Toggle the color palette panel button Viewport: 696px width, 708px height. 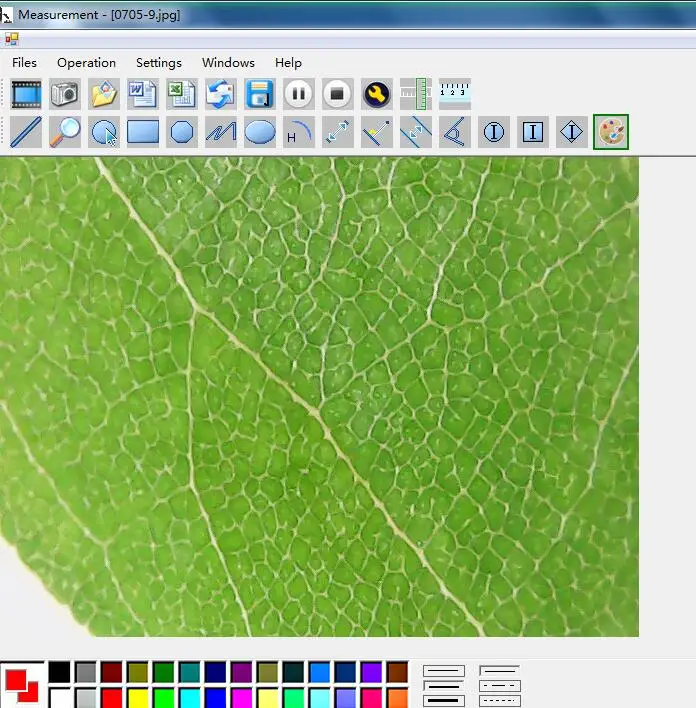[x=610, y=132]
